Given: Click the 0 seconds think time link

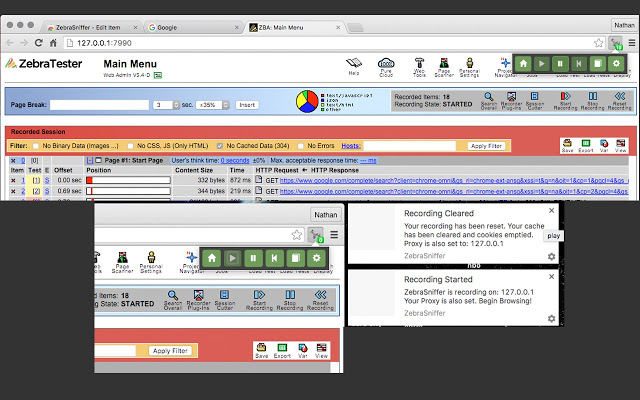Looking at the screenshot, I should coord(235,160).
